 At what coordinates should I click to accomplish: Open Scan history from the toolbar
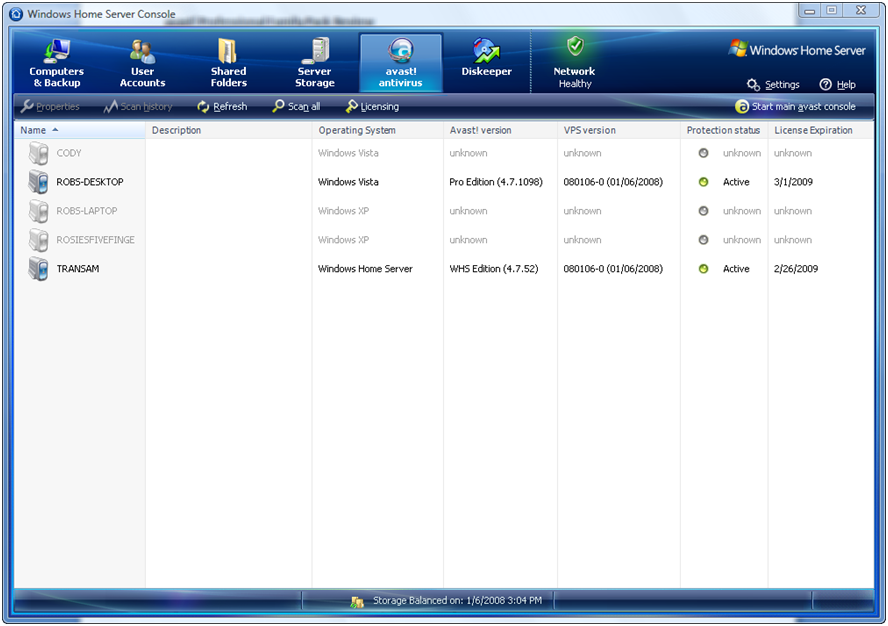[138, 107]
